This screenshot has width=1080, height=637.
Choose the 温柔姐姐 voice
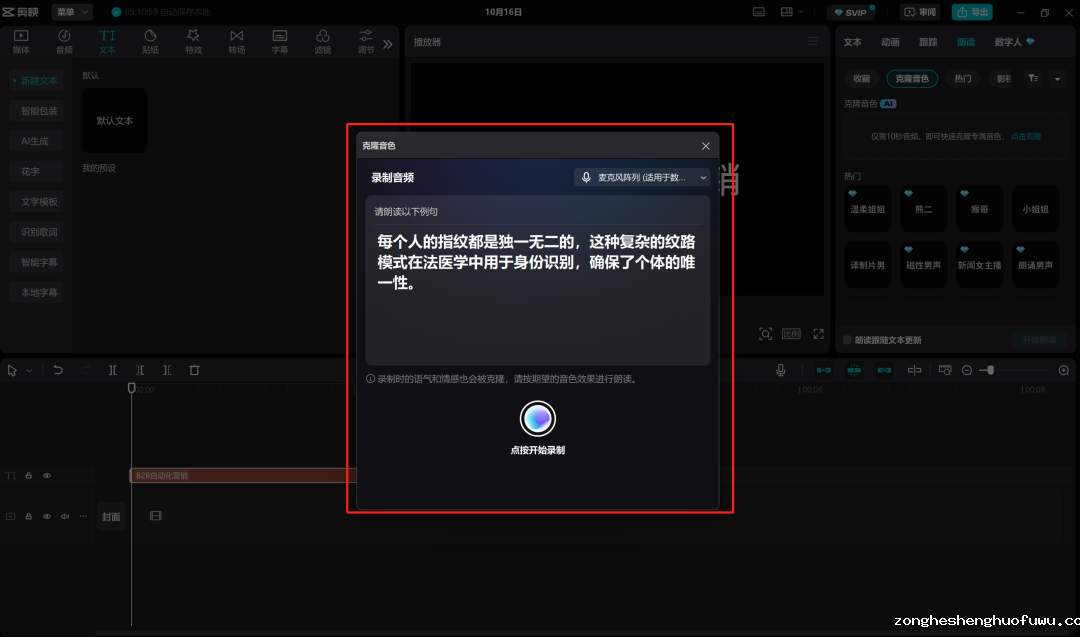[867, 209]
